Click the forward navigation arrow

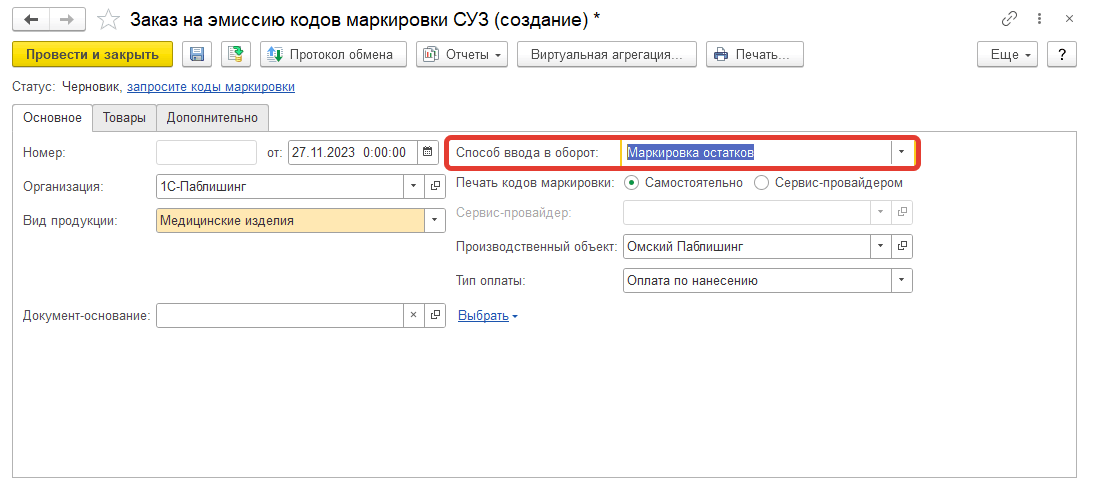[67, 20]
